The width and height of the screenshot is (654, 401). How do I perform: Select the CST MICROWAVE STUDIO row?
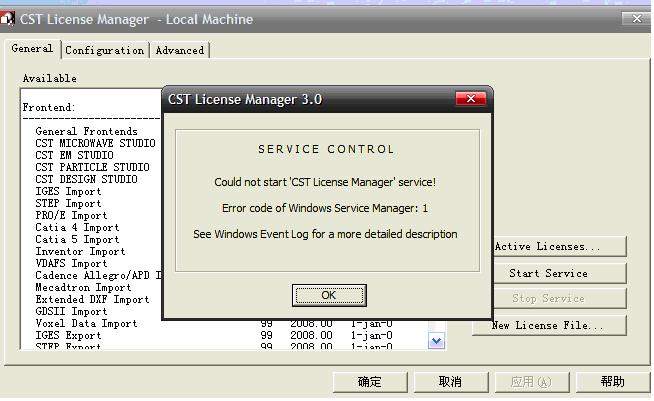coord(96,143)
